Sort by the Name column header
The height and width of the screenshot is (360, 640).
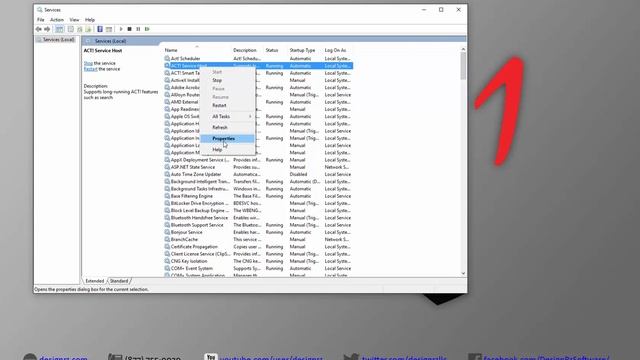[x=197, y=50]
